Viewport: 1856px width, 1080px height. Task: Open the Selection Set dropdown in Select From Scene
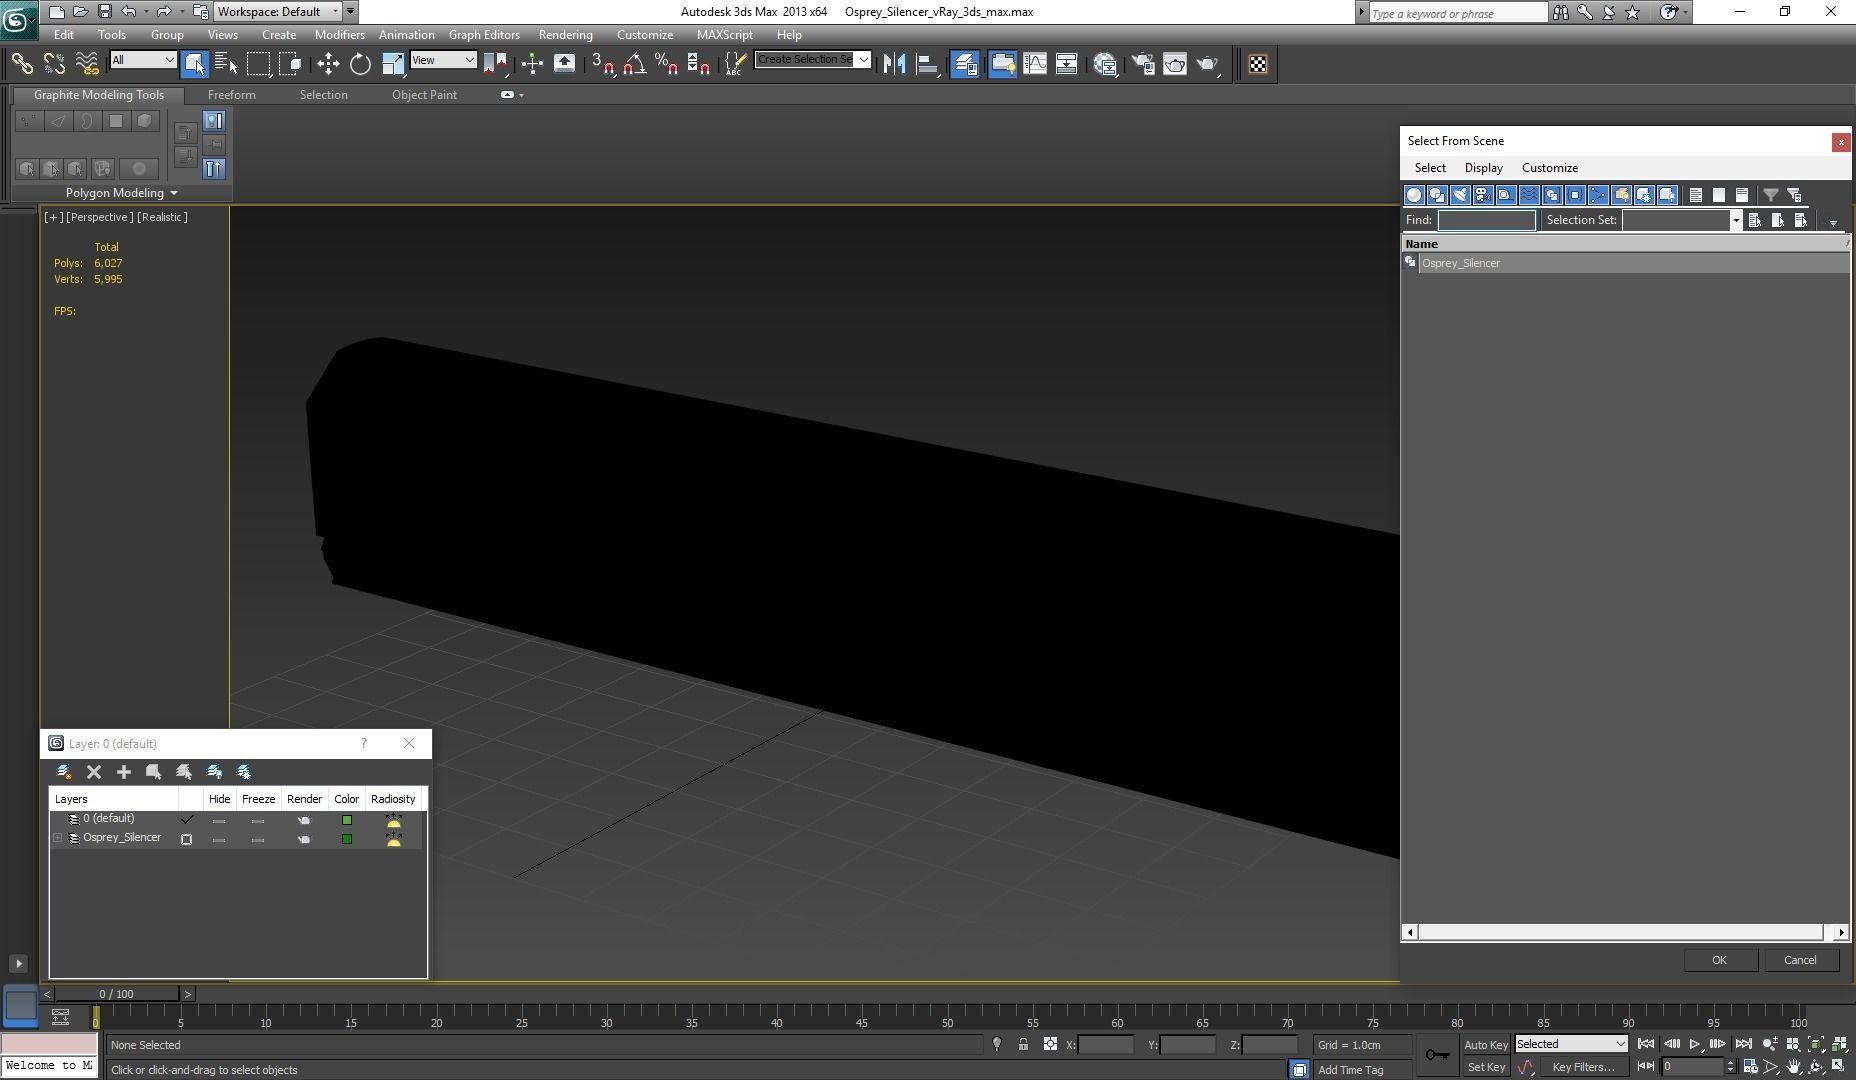(1736, 220)
